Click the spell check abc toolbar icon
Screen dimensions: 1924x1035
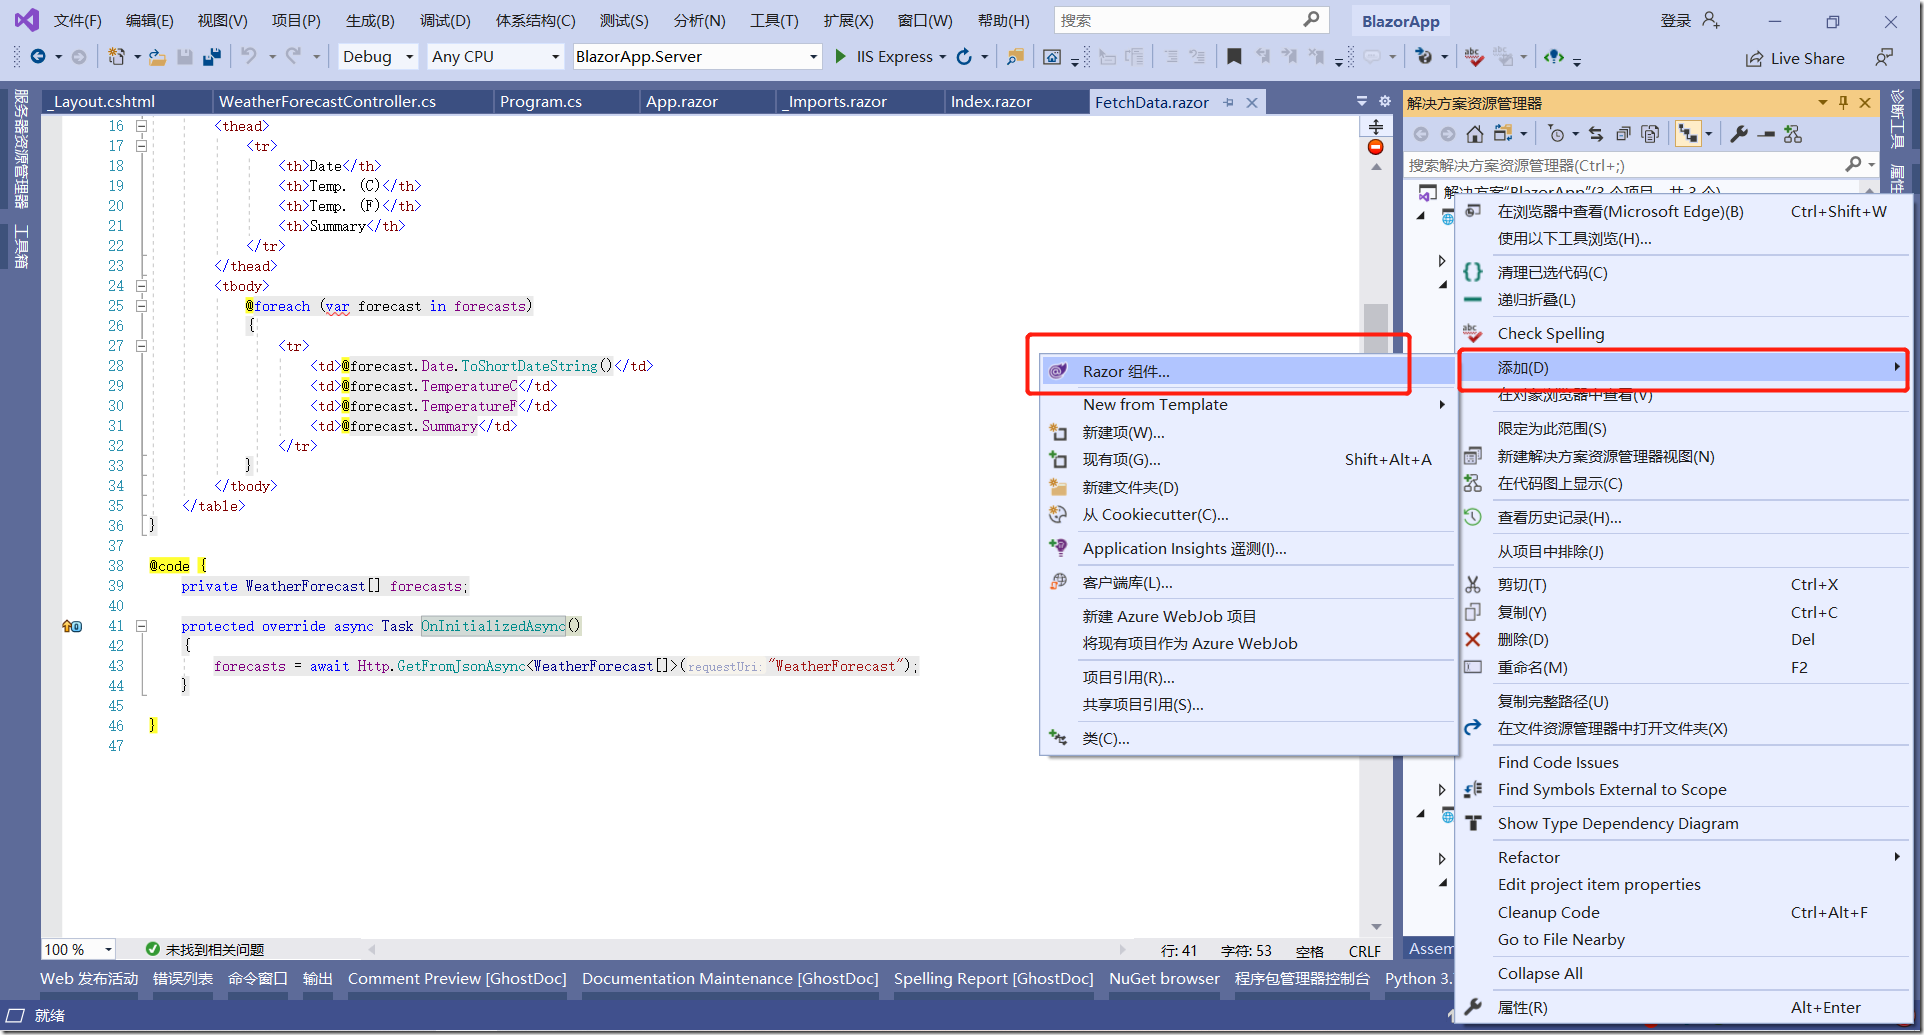pos(1474,57)
